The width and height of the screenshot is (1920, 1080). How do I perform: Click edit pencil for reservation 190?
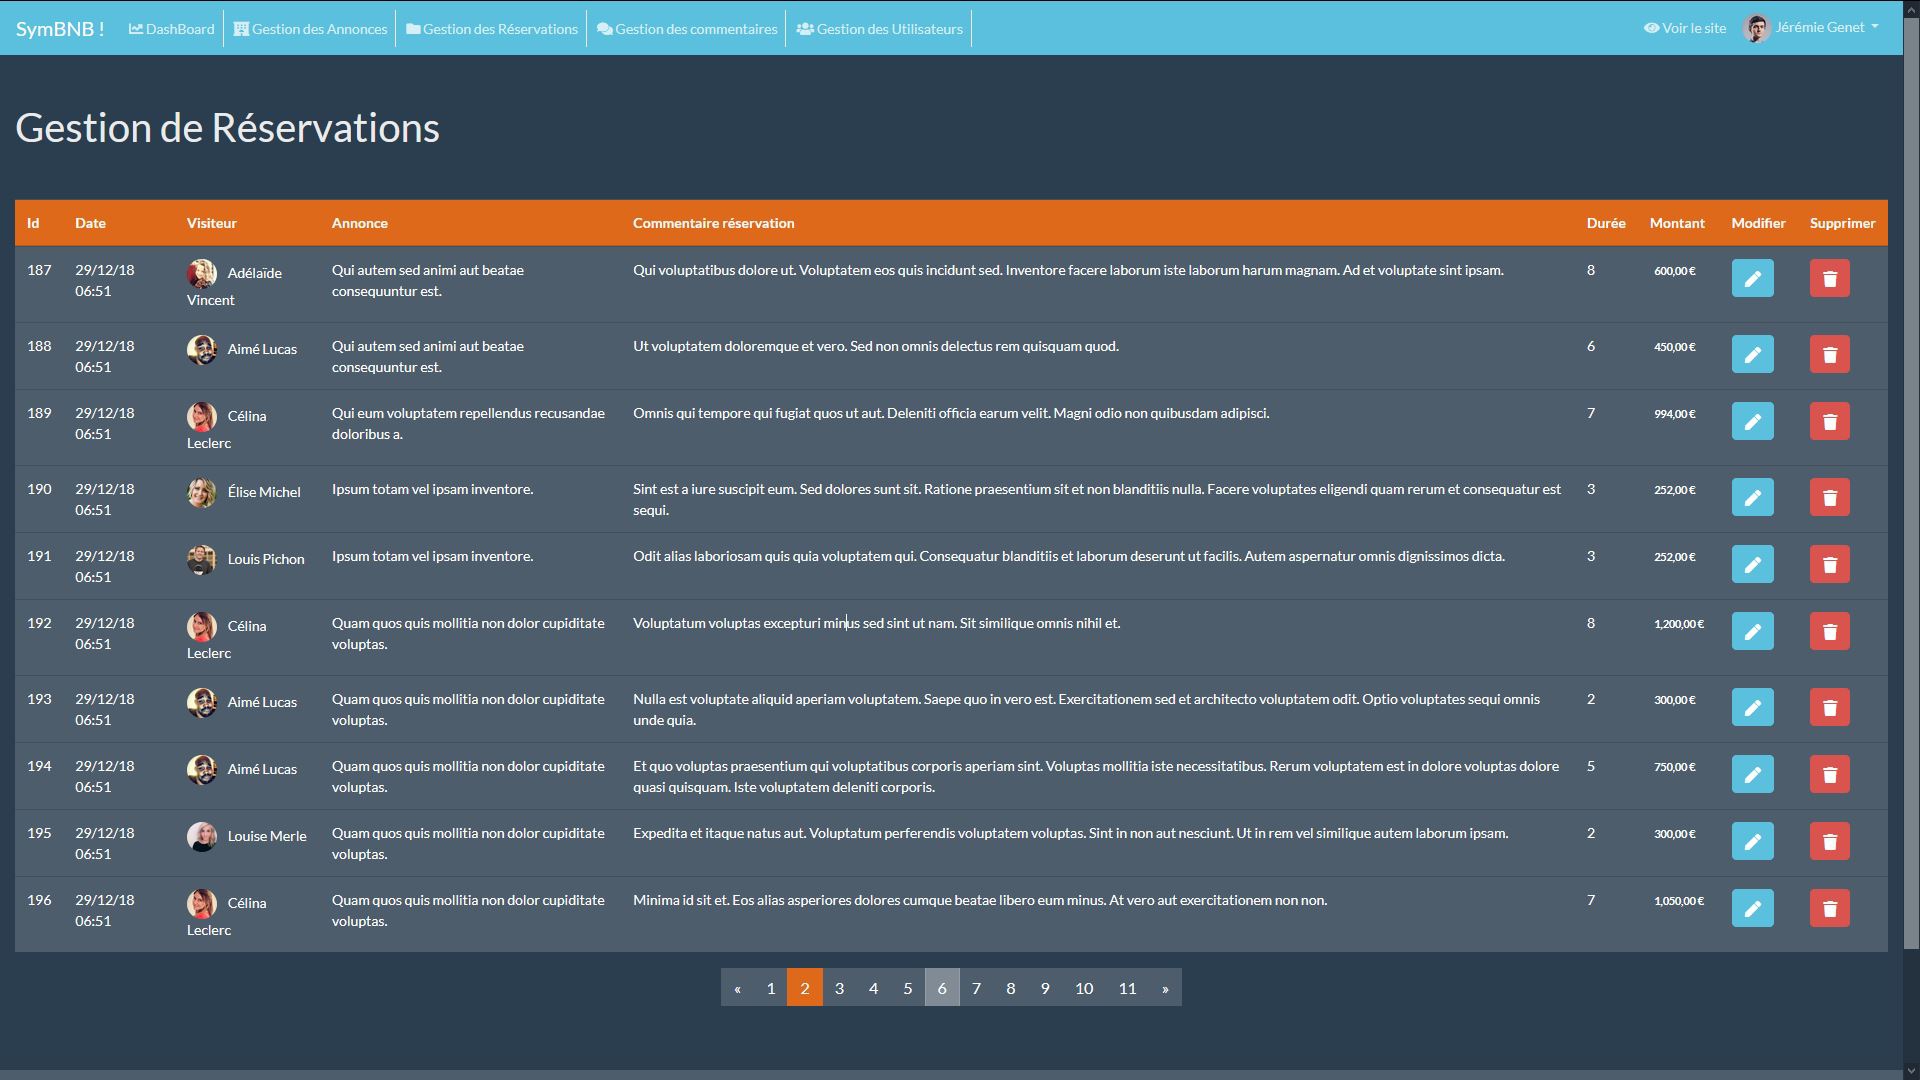click(1752, 497)
